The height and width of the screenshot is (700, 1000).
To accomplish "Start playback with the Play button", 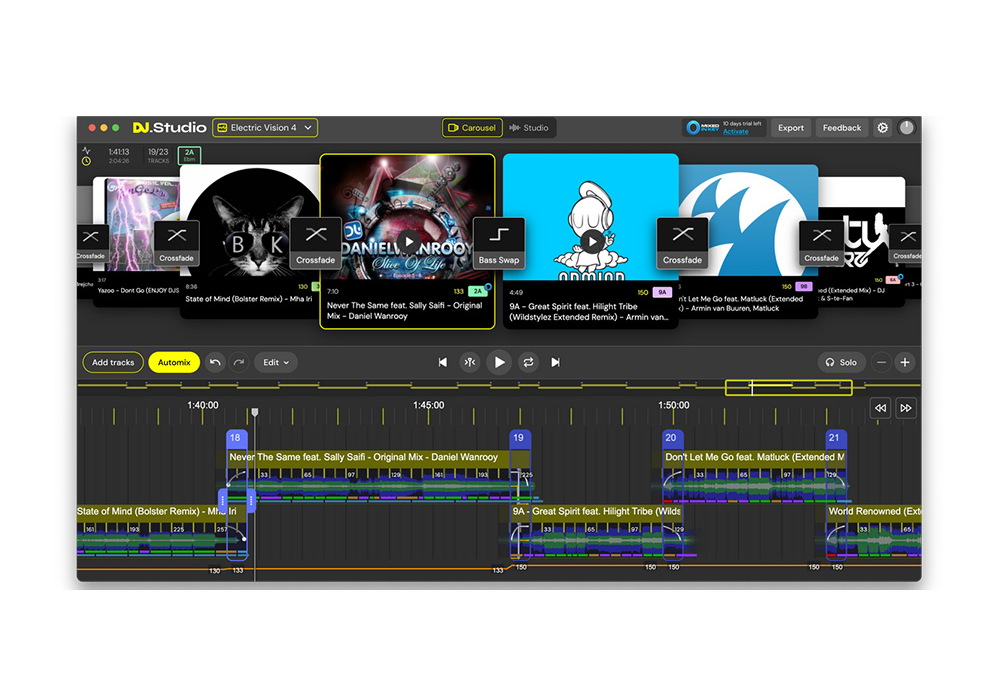I will [x=499, y=362].
